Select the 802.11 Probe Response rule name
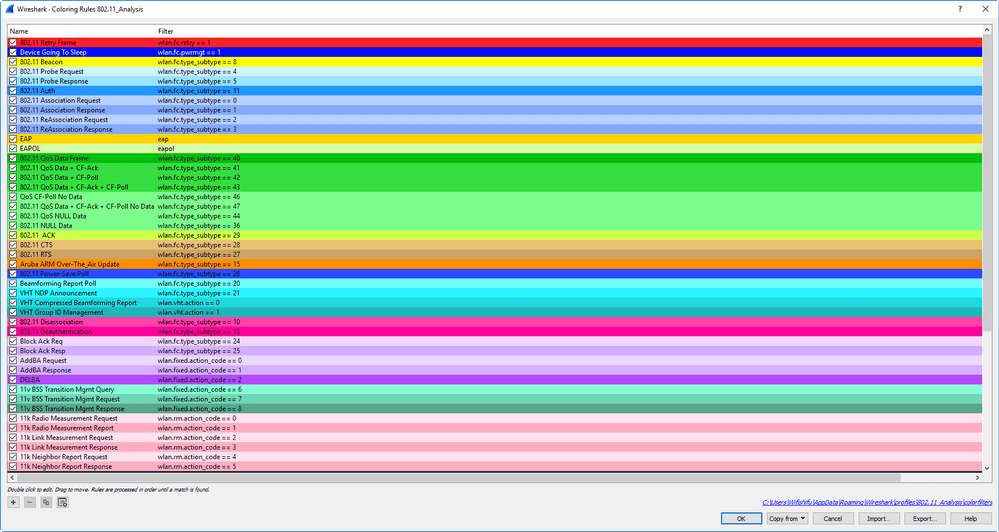This screenshot has height=532, width=999. 54,81
